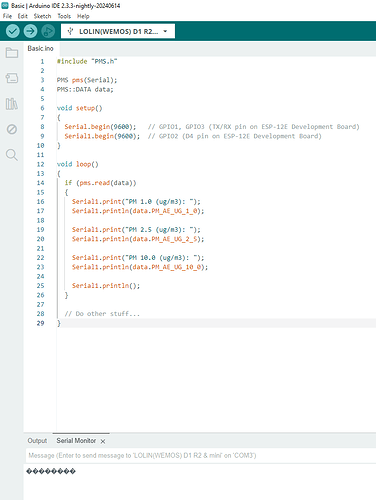376x500 pixels.
Task: Click the println data.PM_AE_UG_1_0 line
Action: (138, 211)
